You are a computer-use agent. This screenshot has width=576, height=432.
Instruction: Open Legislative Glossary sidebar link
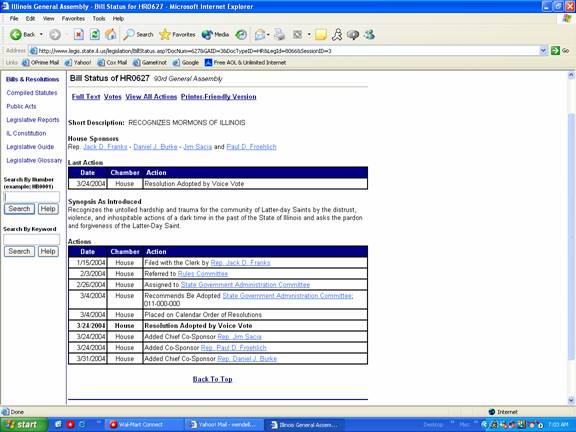[x=34, y=161]
